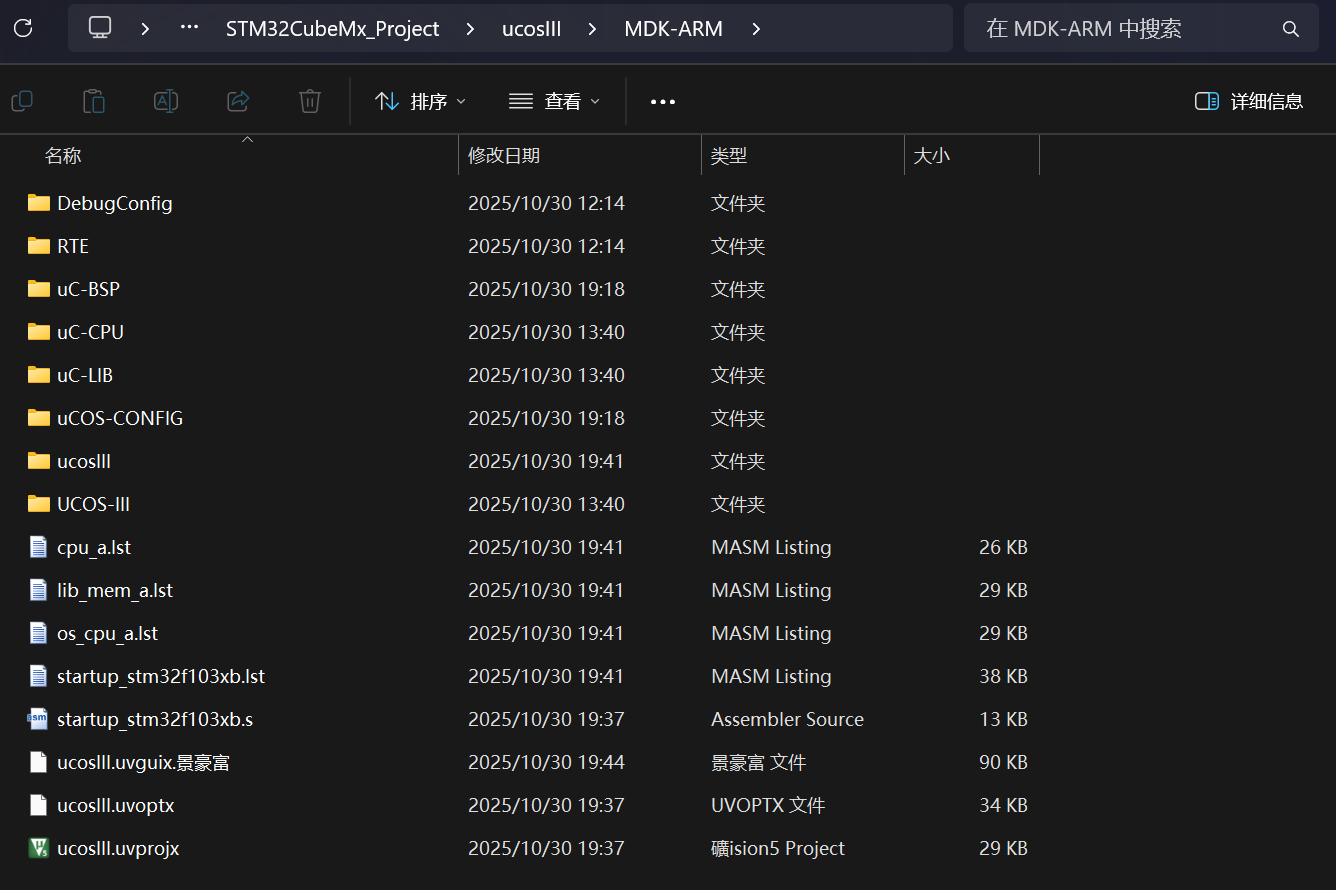Select the UCOS-III folder icon

(39, 504)
